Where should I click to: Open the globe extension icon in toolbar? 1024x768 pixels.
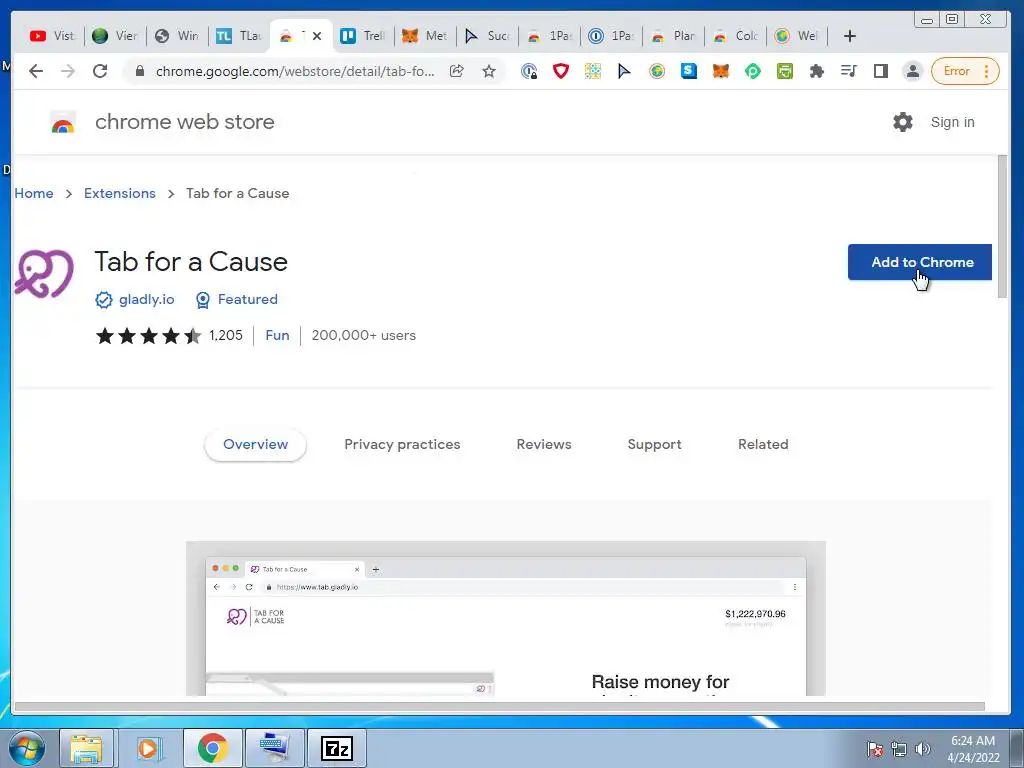pos(657,71)
